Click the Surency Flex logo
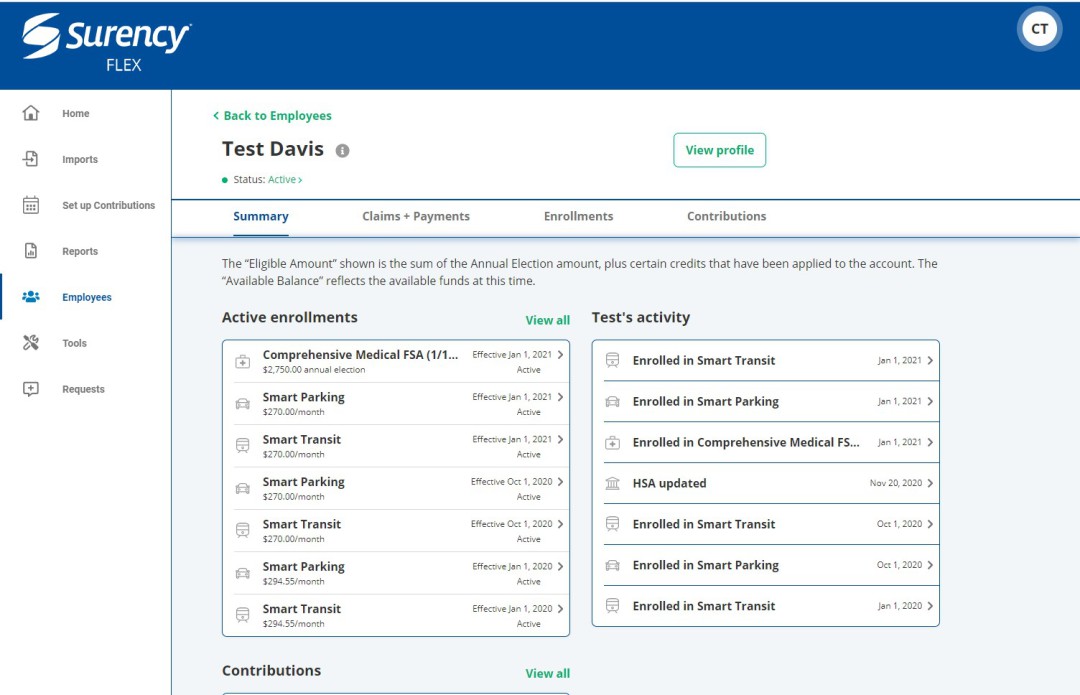The height and width of the screenshot is (695, 1080). click(x=106, y=43)
